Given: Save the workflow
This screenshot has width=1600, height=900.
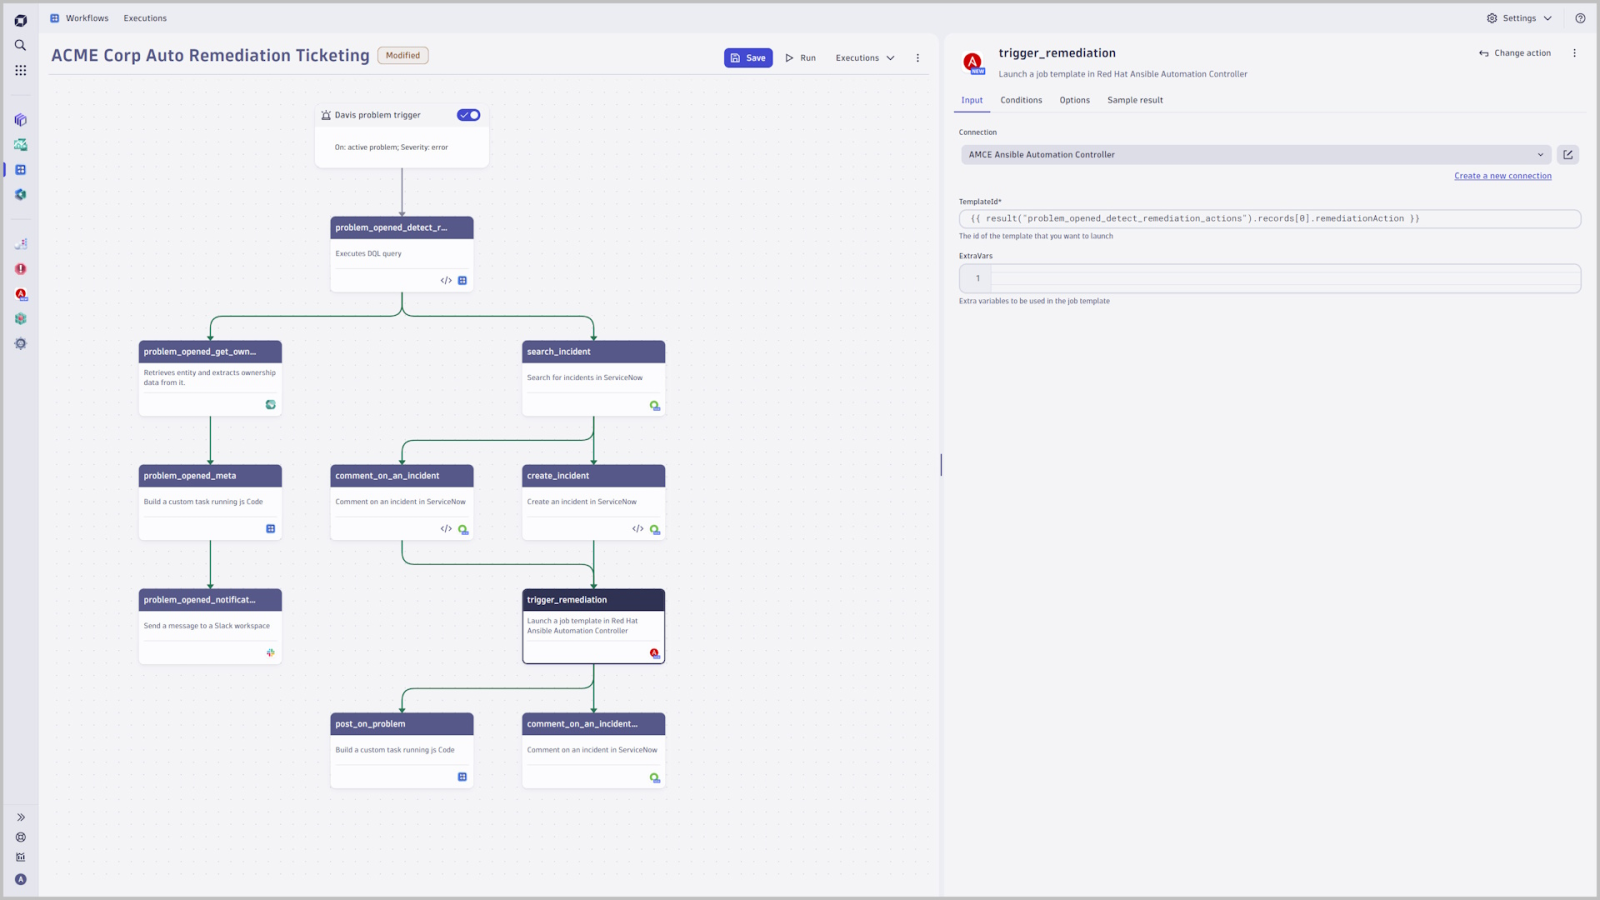Looking at the screenshot, I should (x=748, y=57).
